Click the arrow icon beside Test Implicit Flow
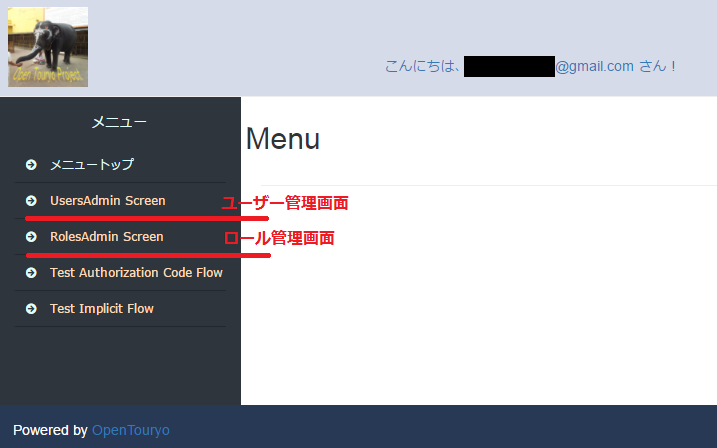 31,309
